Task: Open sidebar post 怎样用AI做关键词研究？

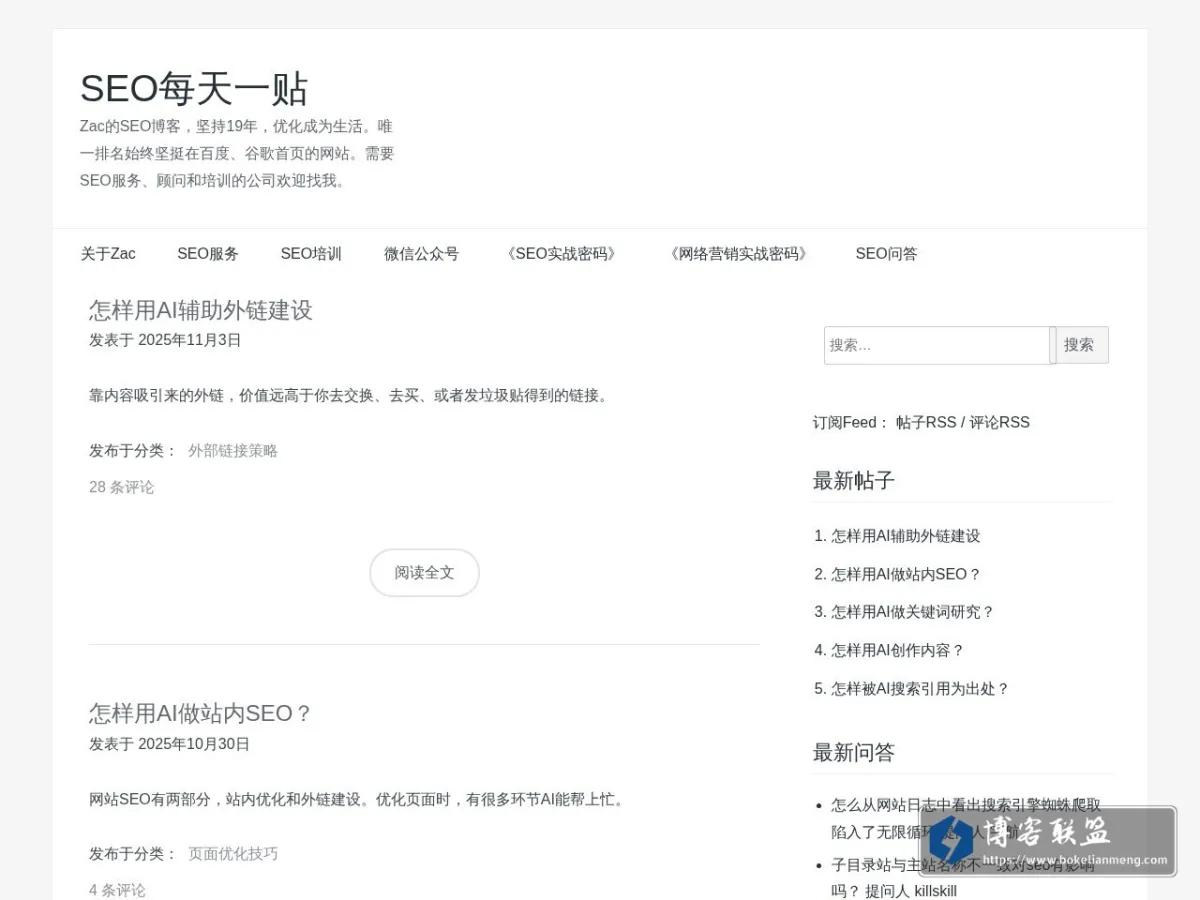Action: tap(913, 612)
